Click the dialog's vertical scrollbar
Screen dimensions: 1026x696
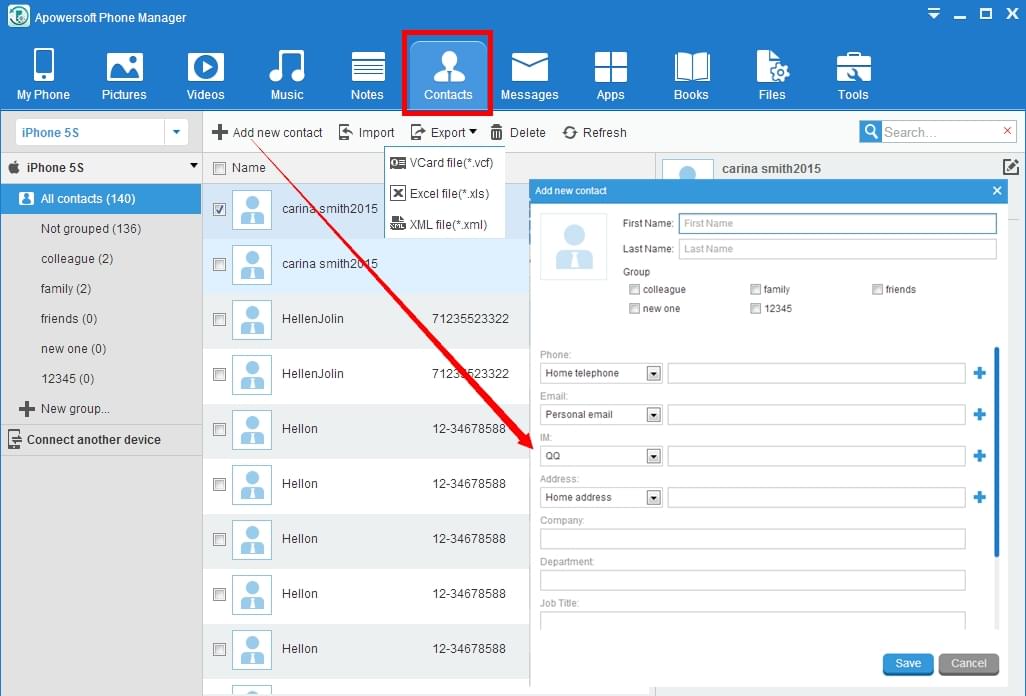(x=996, y=450)
